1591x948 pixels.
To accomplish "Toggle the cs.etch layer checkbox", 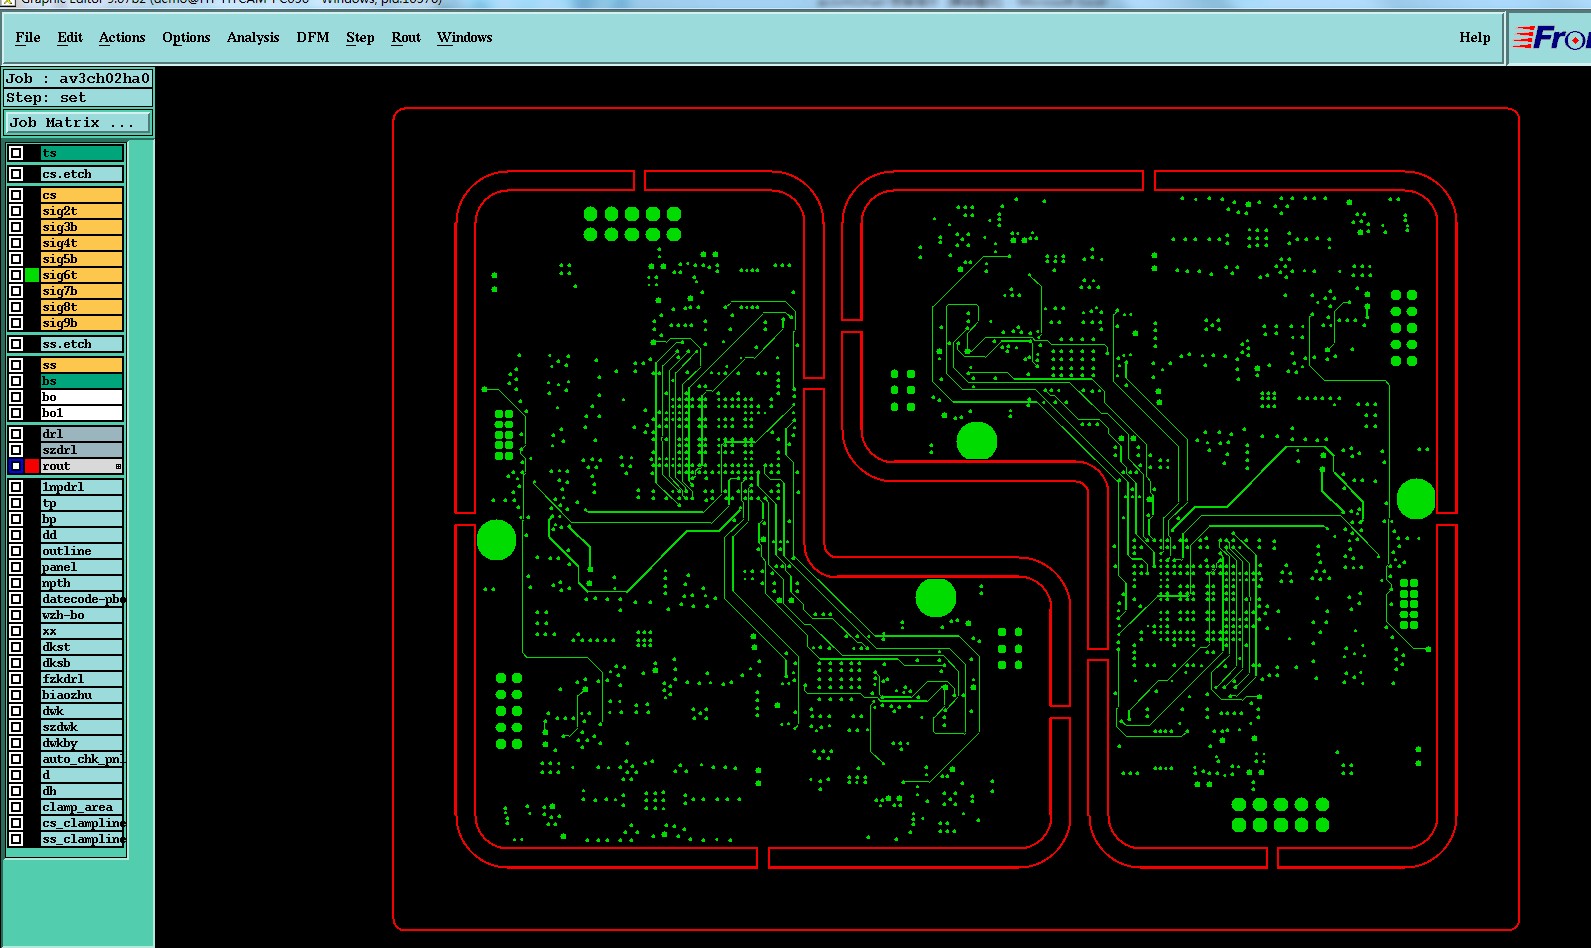I will point(16,174).
